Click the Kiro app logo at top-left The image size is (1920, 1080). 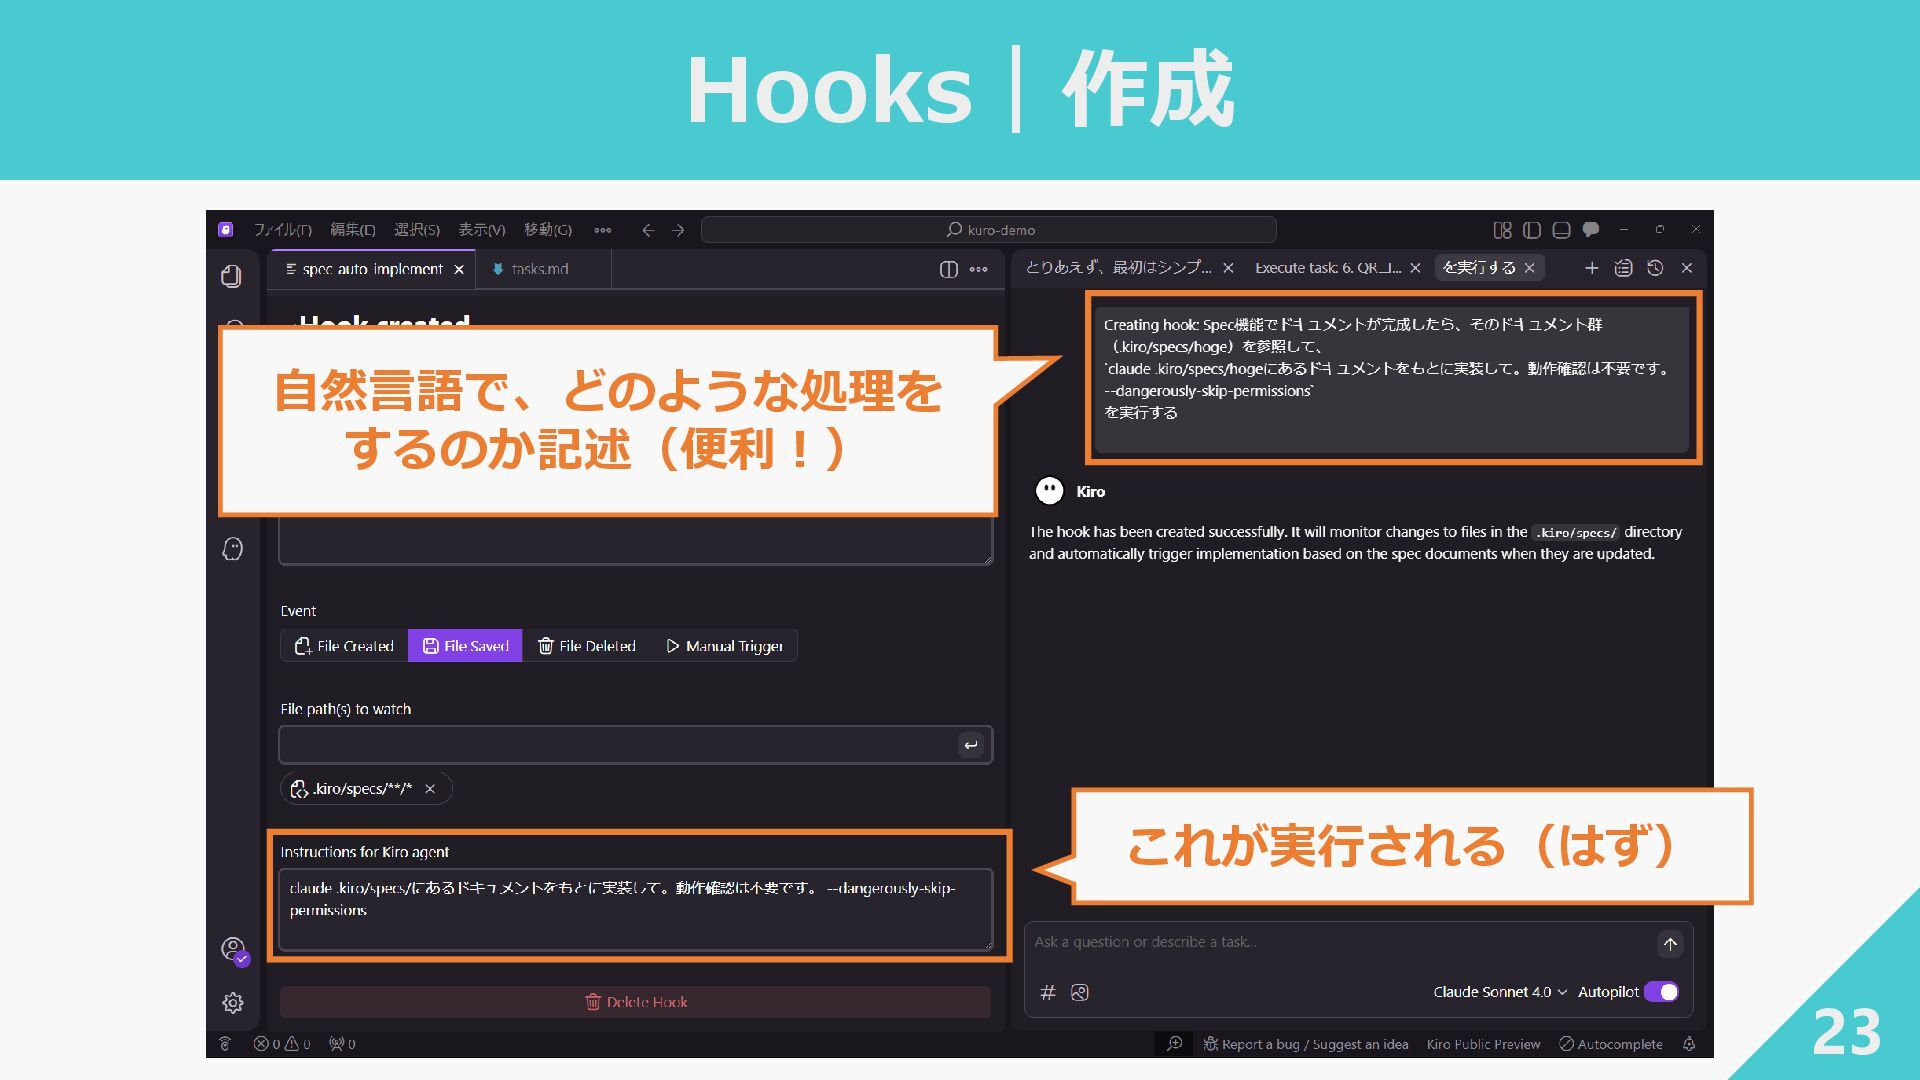(226, 229)
